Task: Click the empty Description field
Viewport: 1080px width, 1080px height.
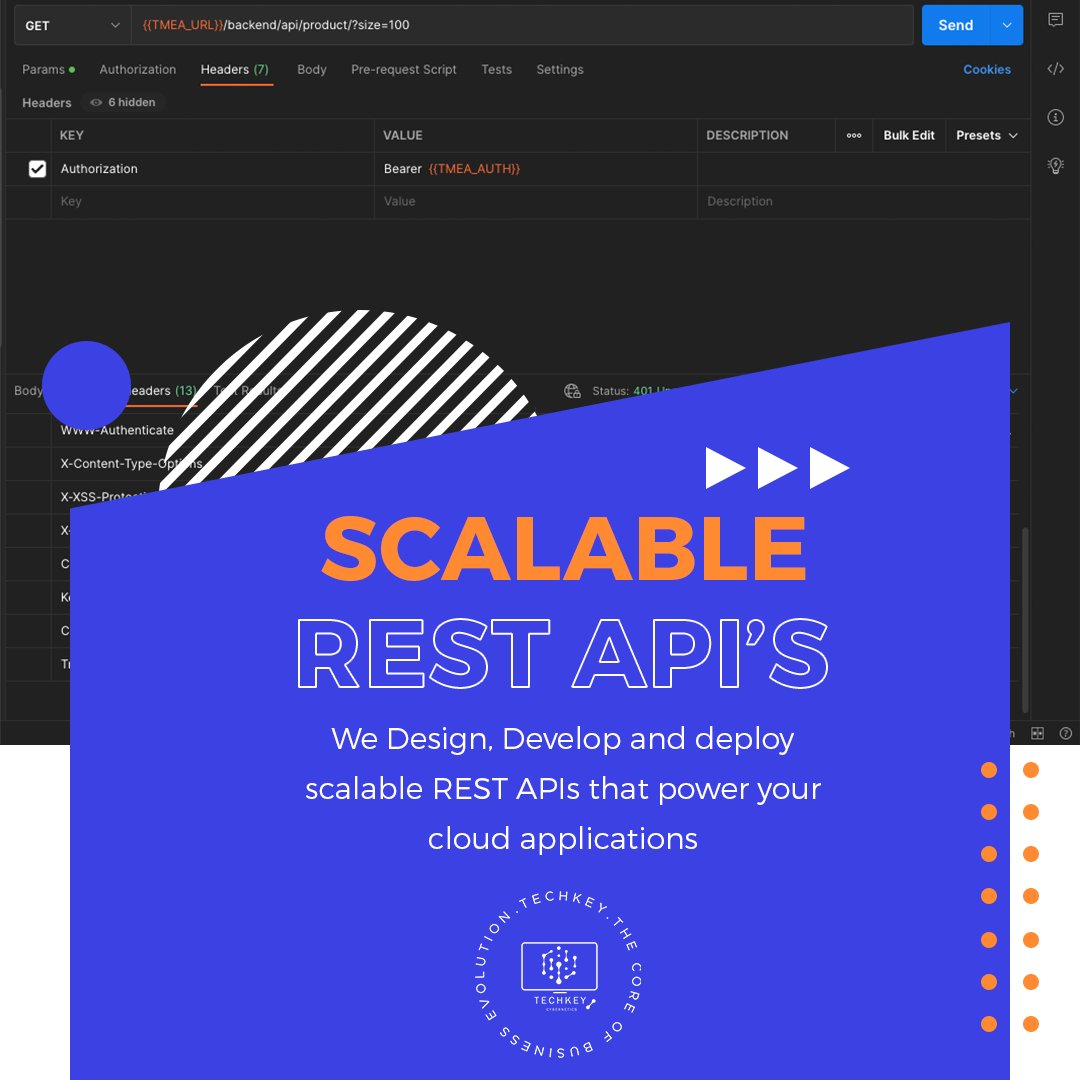Action: pyautogui.click(x=864, y=202)
